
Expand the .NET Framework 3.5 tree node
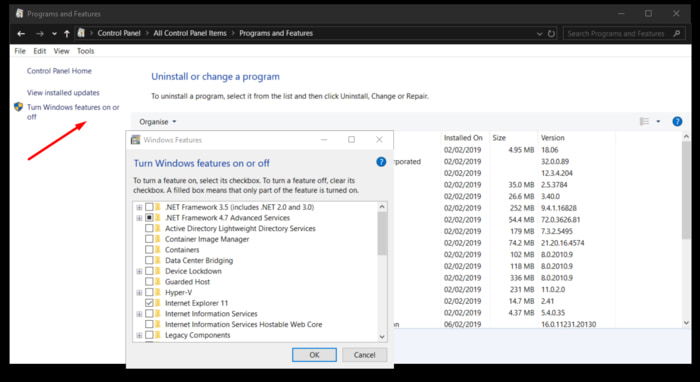click(x=139, y=208)
